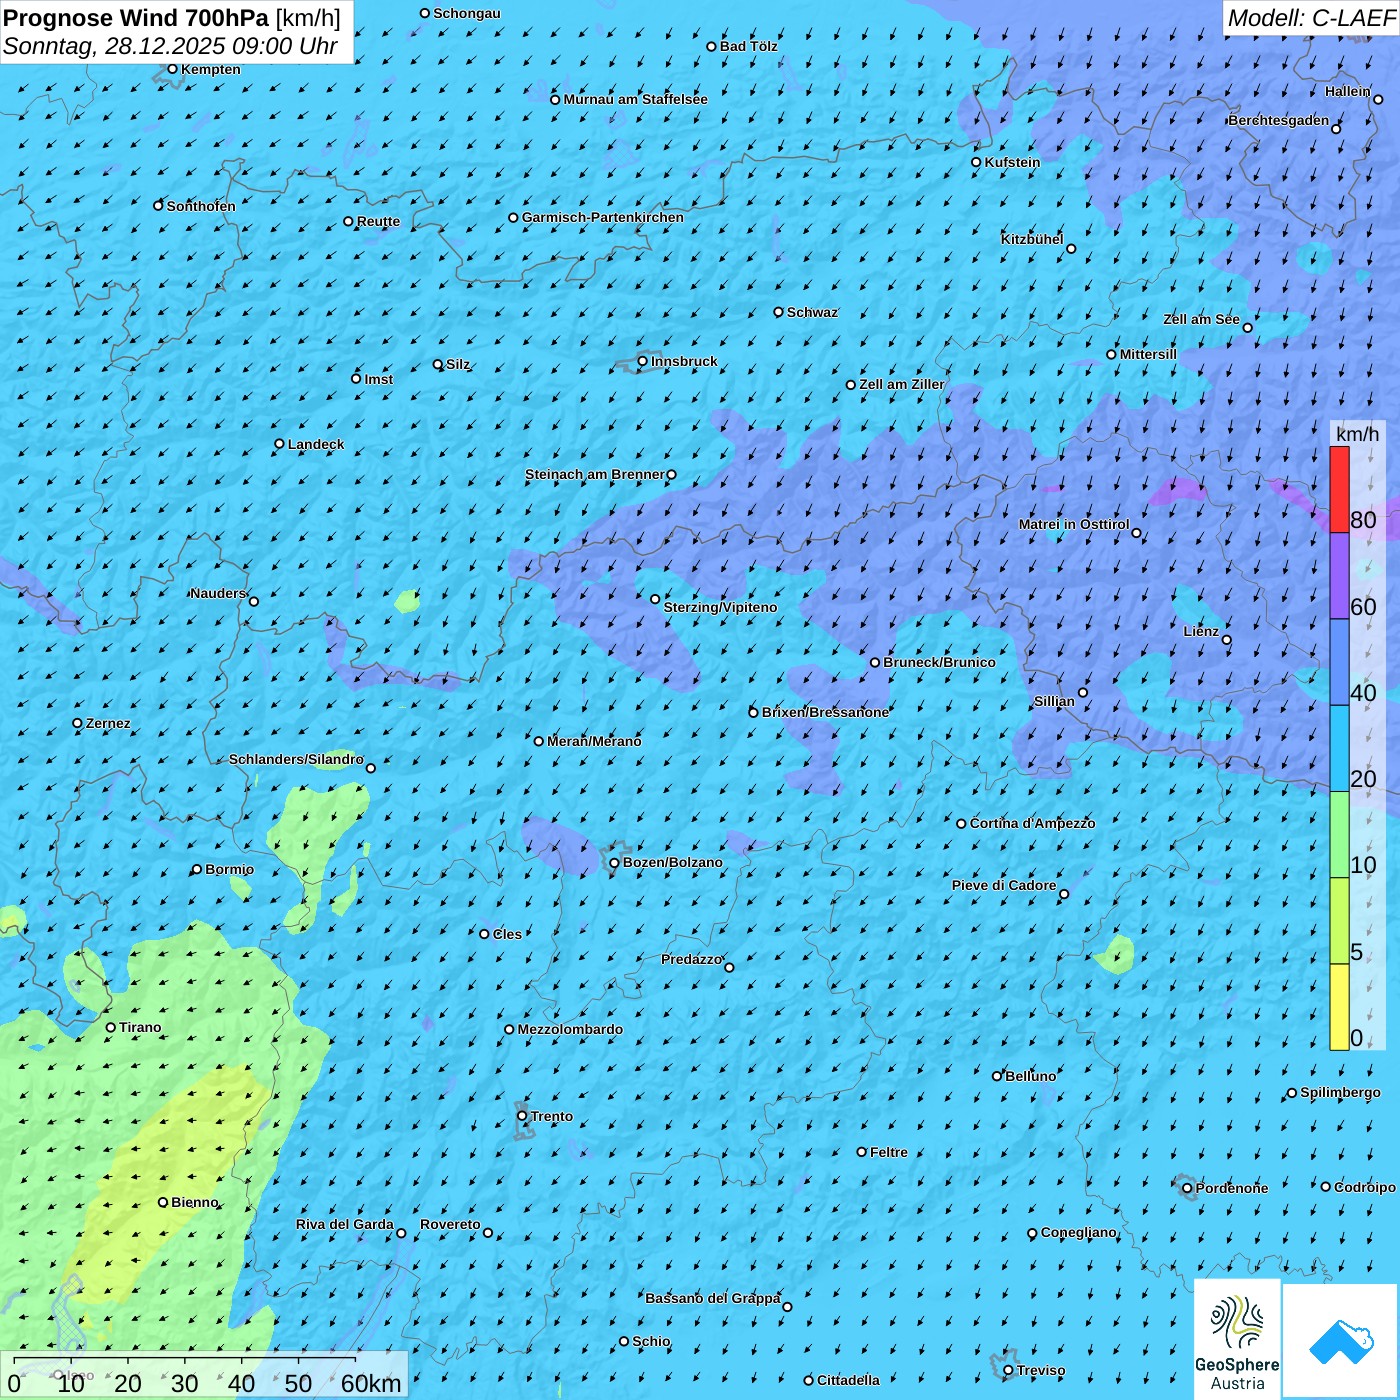Select the 'Sterzing/Vipiteno' label
Viewport: 1400px width, 1400px height.
(x=721, y=607)
